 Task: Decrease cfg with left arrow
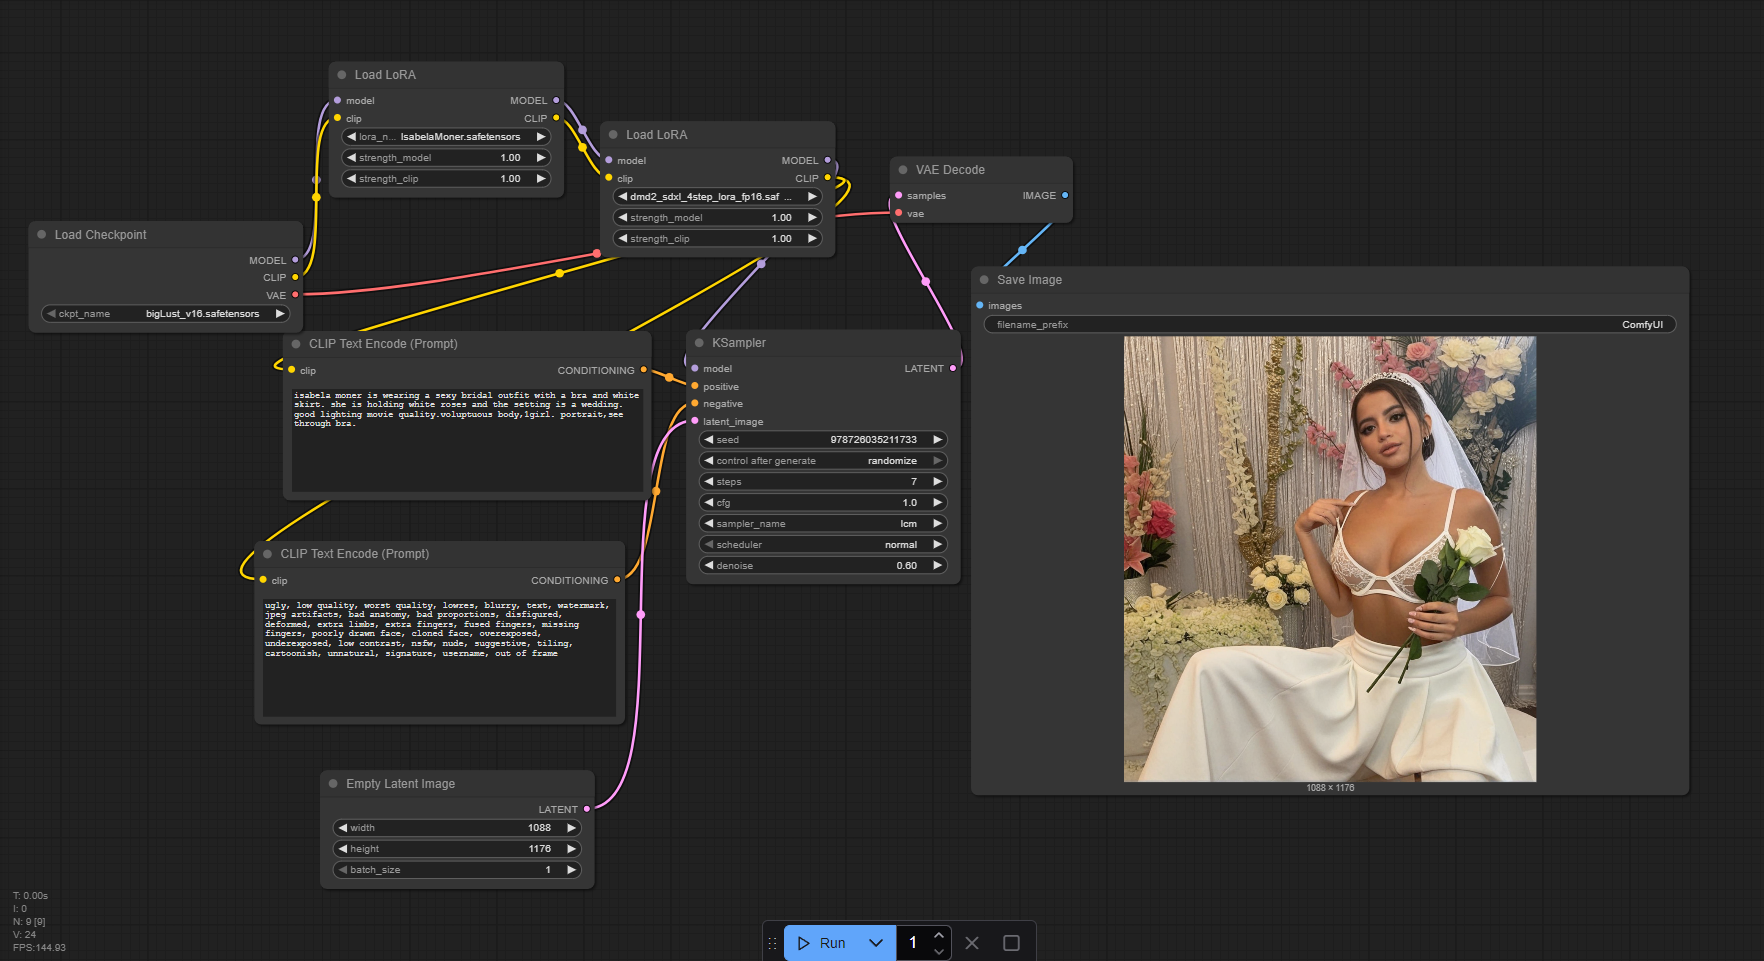pos(708,503)
